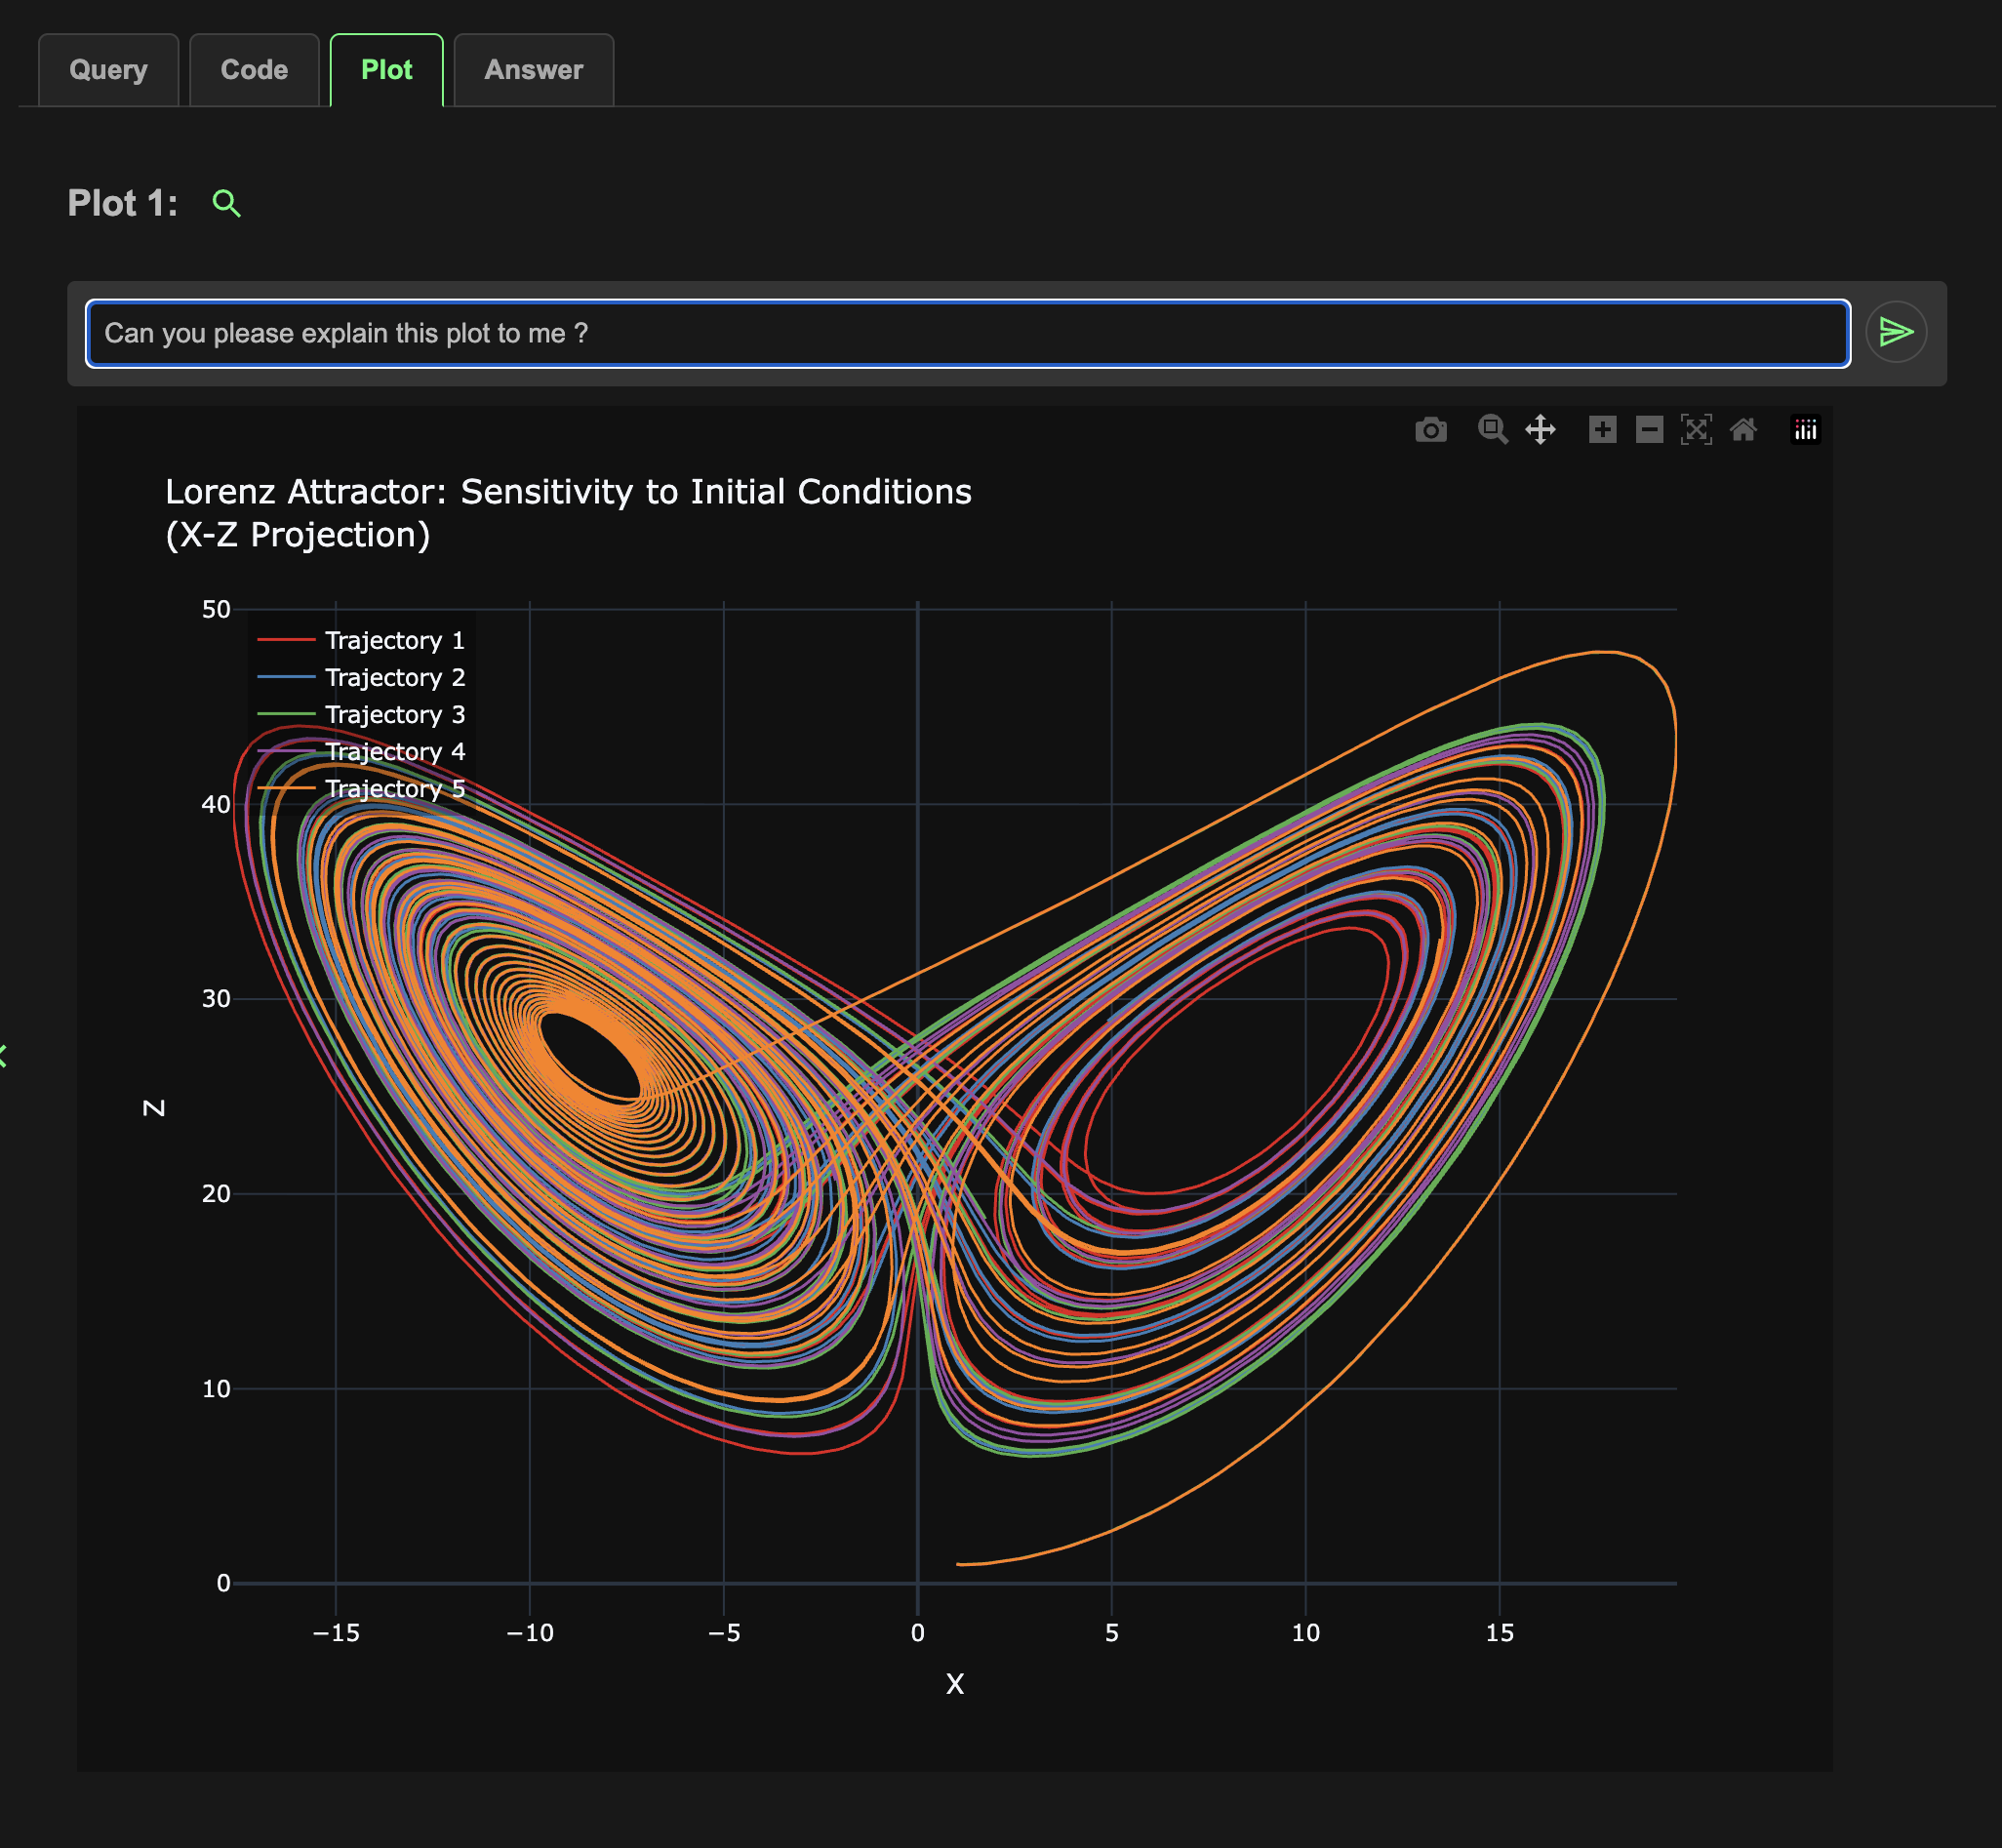2002x1848 pixels.
Task: Switch to the Query tab
Action: click(x=108, y=70)
